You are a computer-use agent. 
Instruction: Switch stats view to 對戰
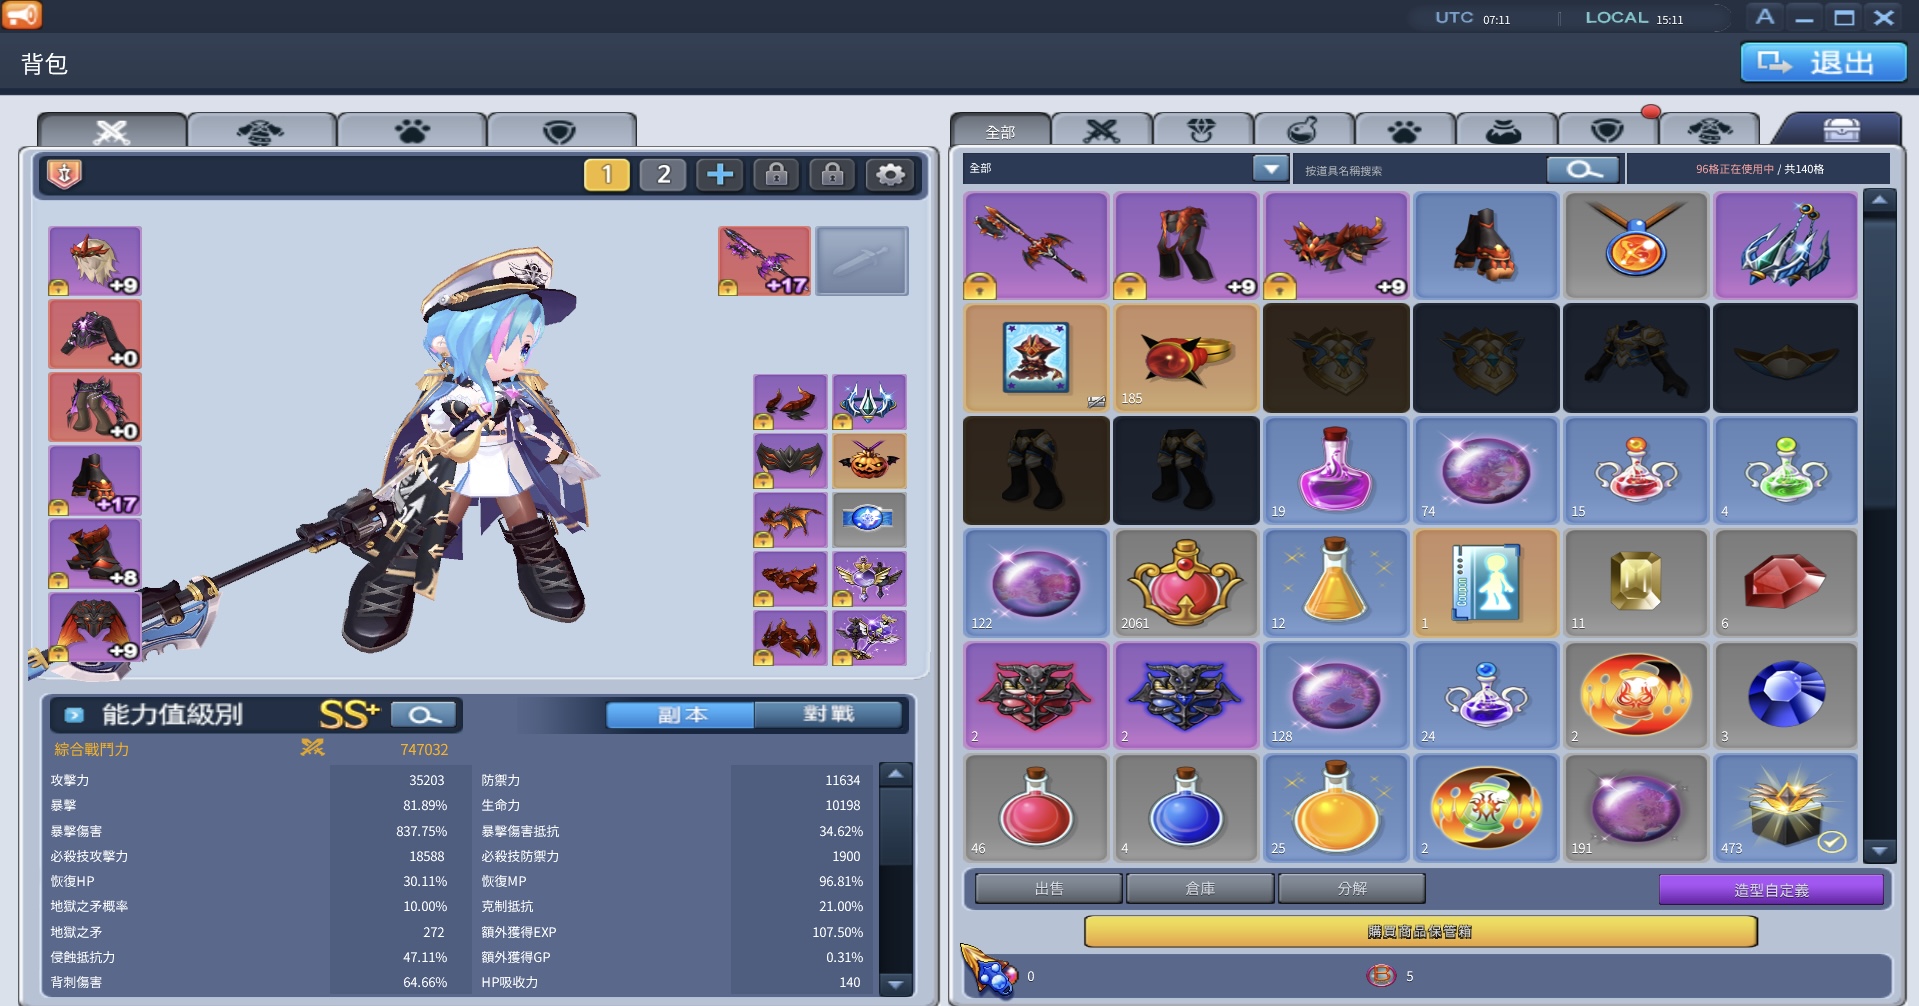(828, 715)
